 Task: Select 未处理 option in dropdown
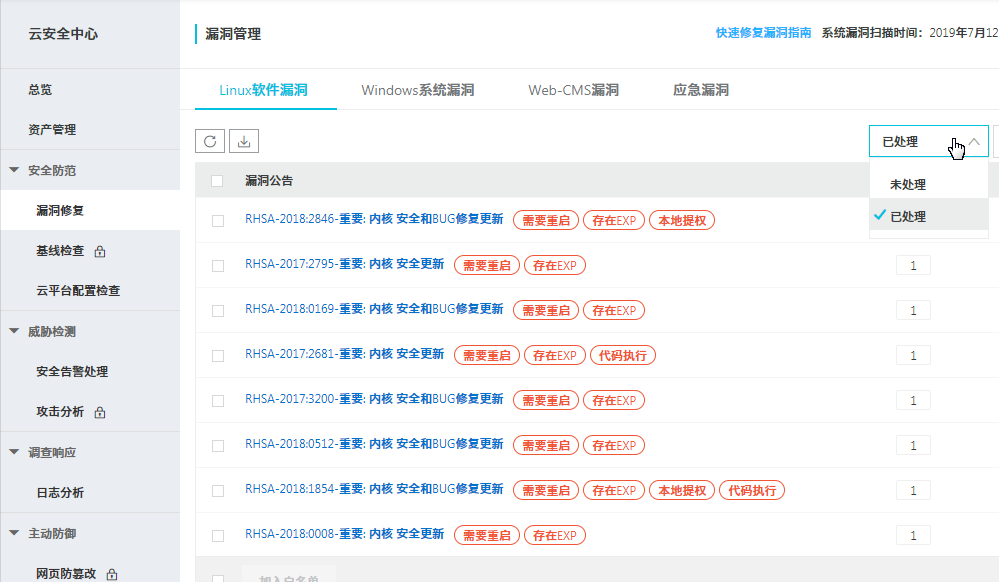click(929, 185)
